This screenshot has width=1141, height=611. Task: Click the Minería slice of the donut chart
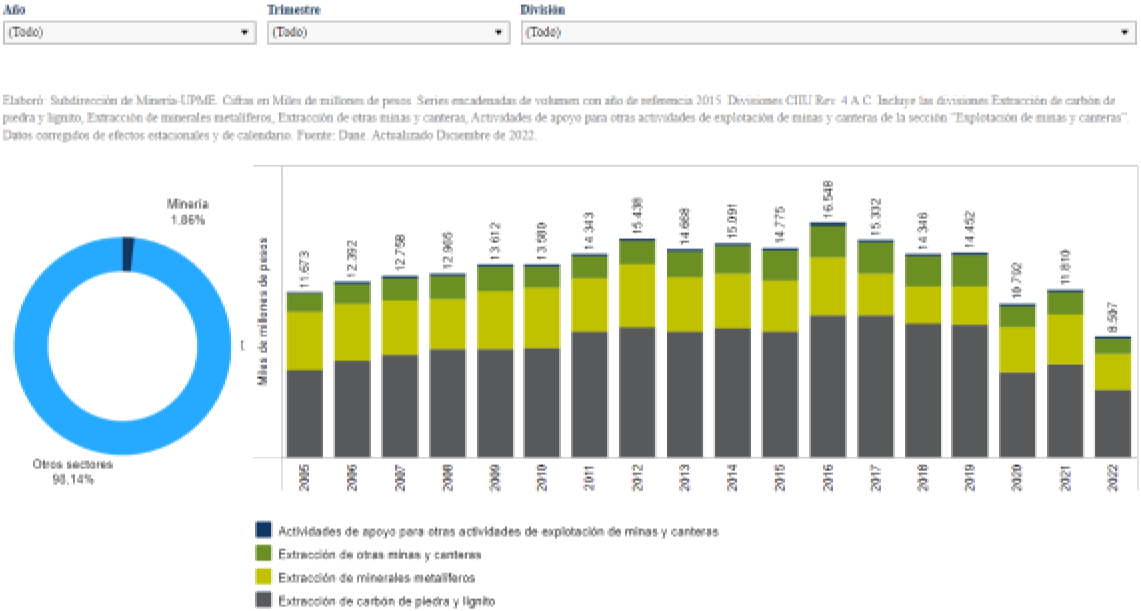coord(127,253)
